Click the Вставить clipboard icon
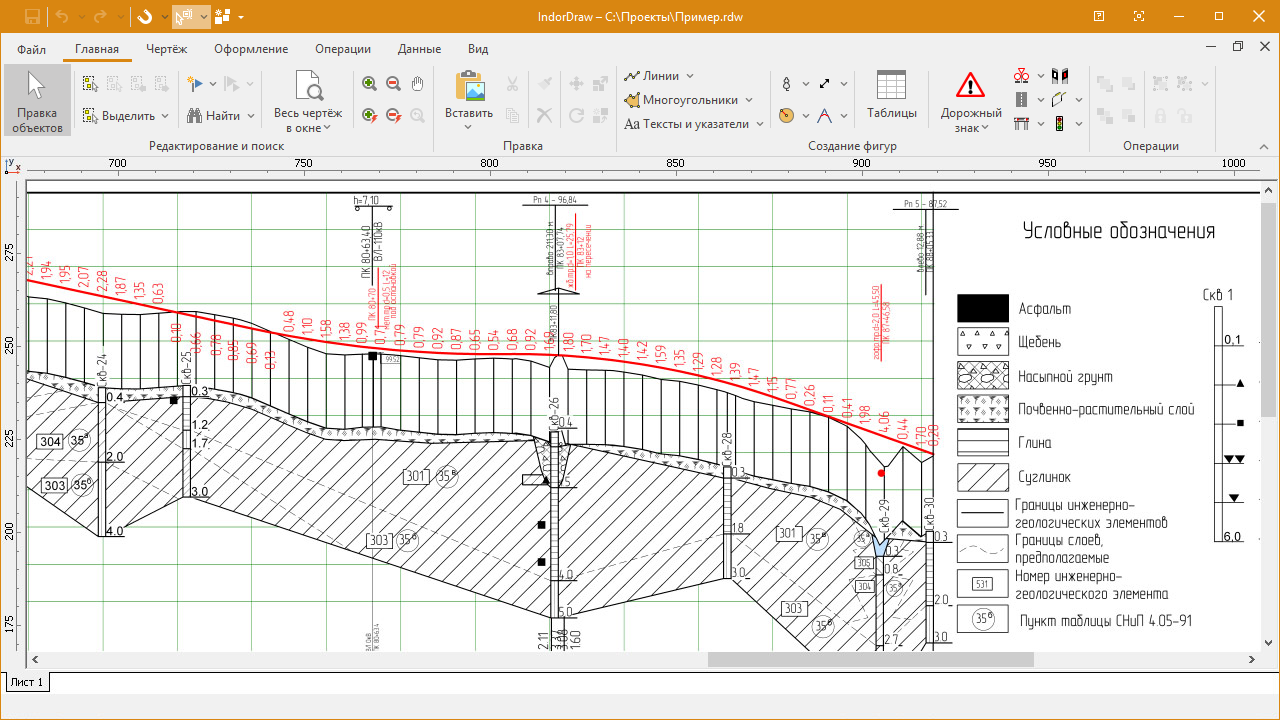This screenshot has width=1280, height=720. click(467, 88)
